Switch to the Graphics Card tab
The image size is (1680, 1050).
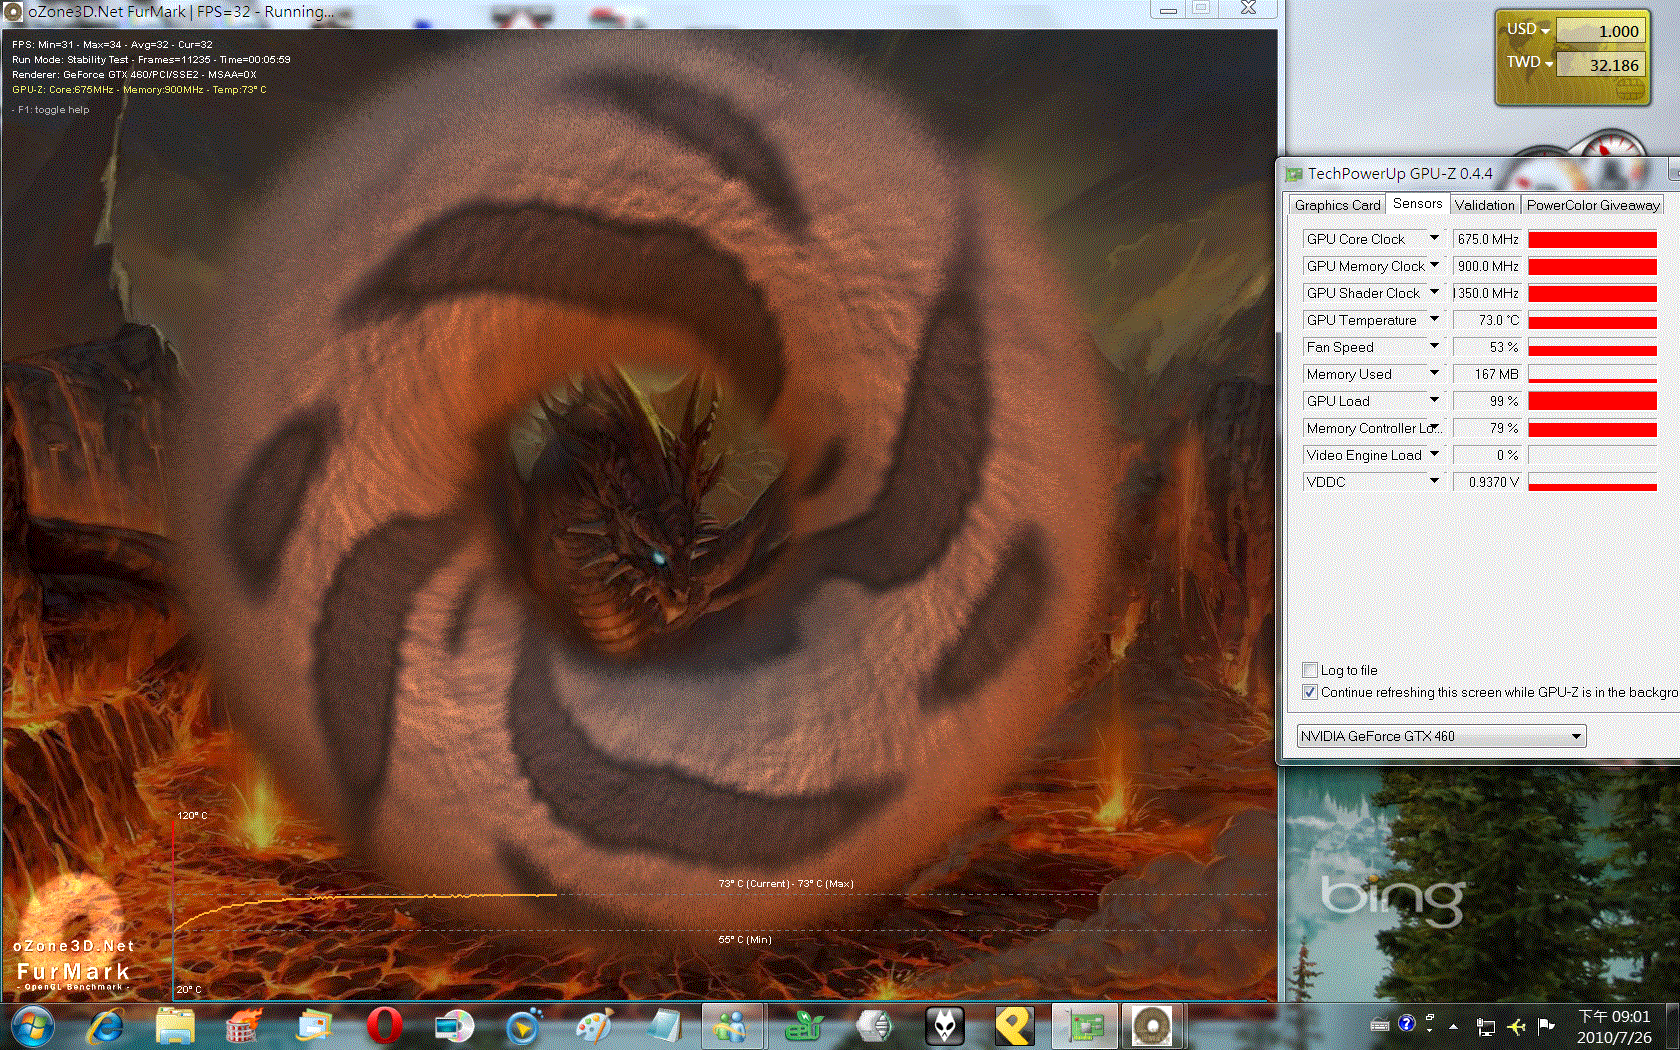pos(1337,205)
